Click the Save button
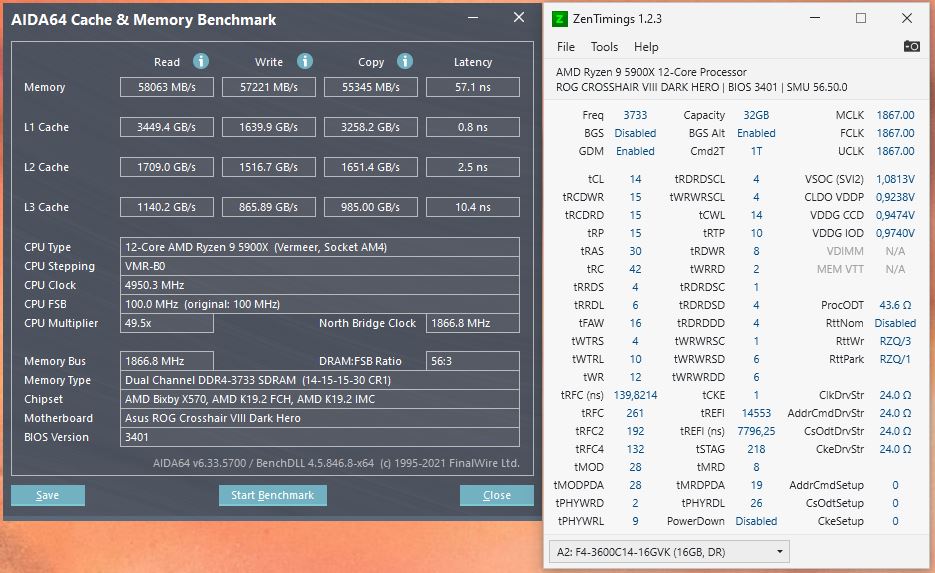935x573 pixels. tap(48, 495)
